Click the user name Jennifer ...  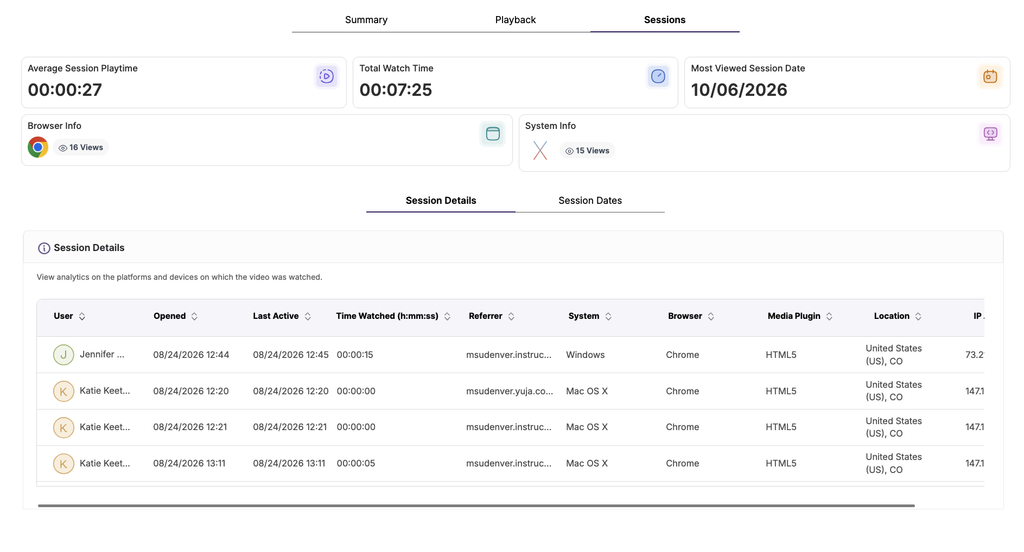(102, 354)
